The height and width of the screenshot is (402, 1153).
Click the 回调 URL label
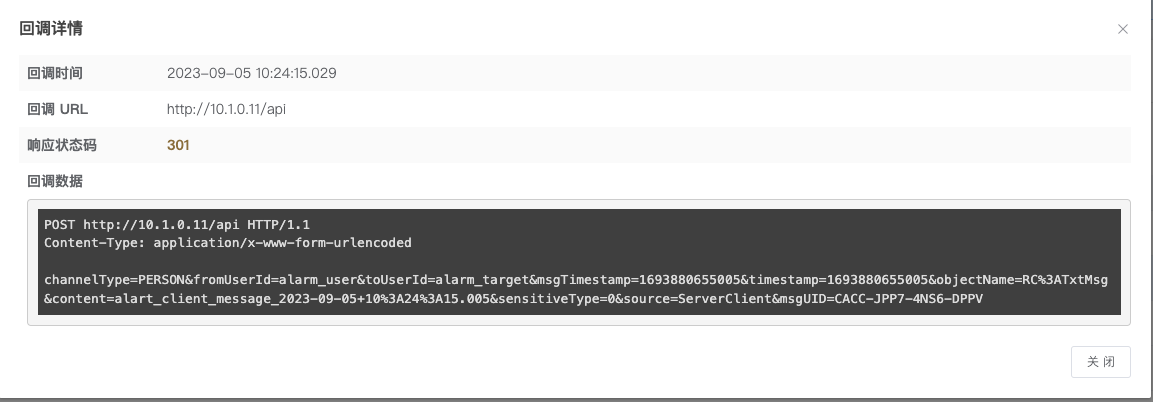point(58,109)
